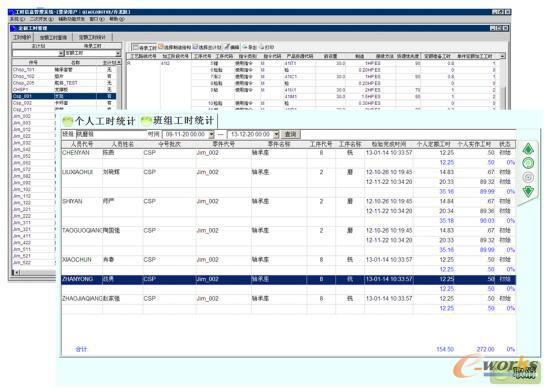
Task: Click the 查询 query button
Action: point(290,134)
